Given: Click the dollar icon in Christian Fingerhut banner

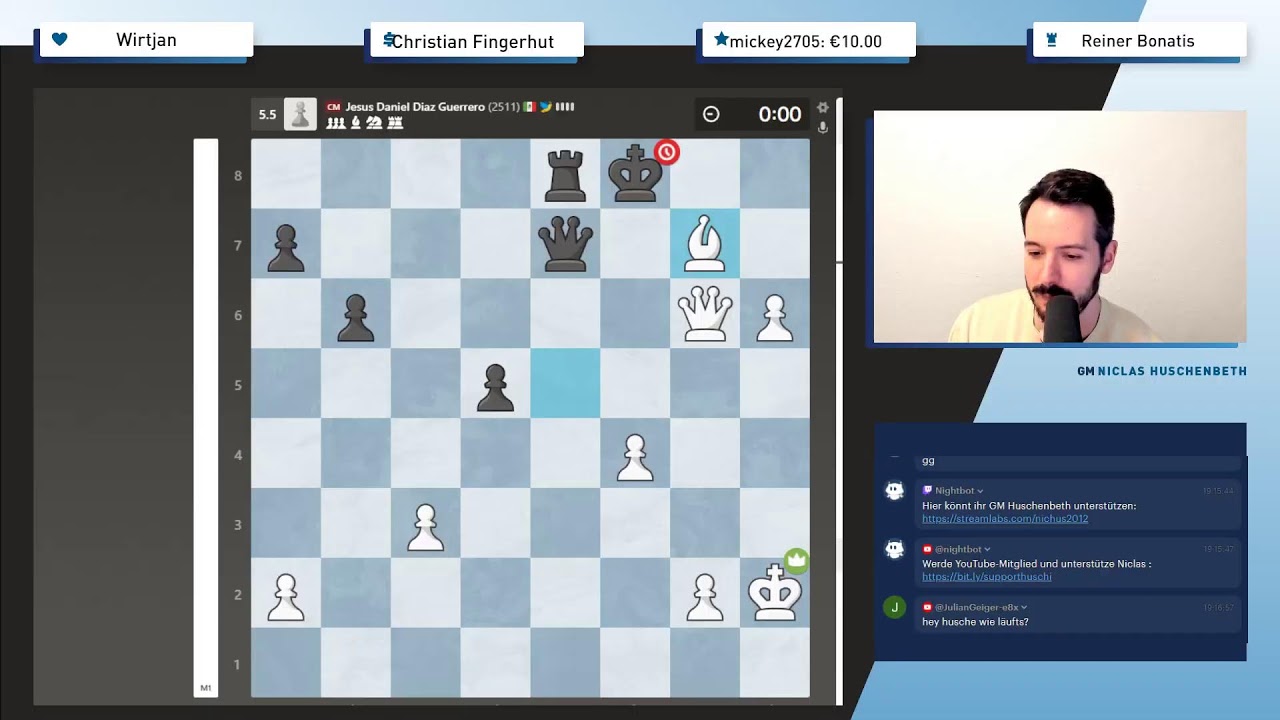Looking at the screenshot, I should point(389,40).
